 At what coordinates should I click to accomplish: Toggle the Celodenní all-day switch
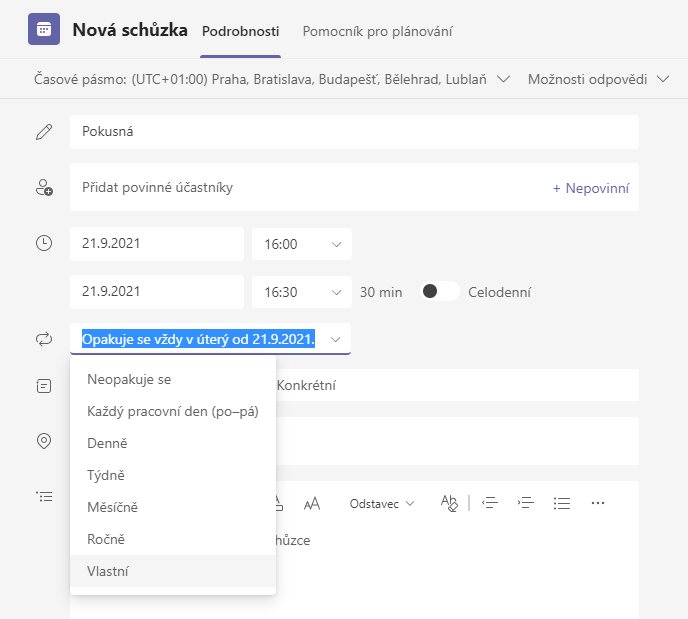439,292
